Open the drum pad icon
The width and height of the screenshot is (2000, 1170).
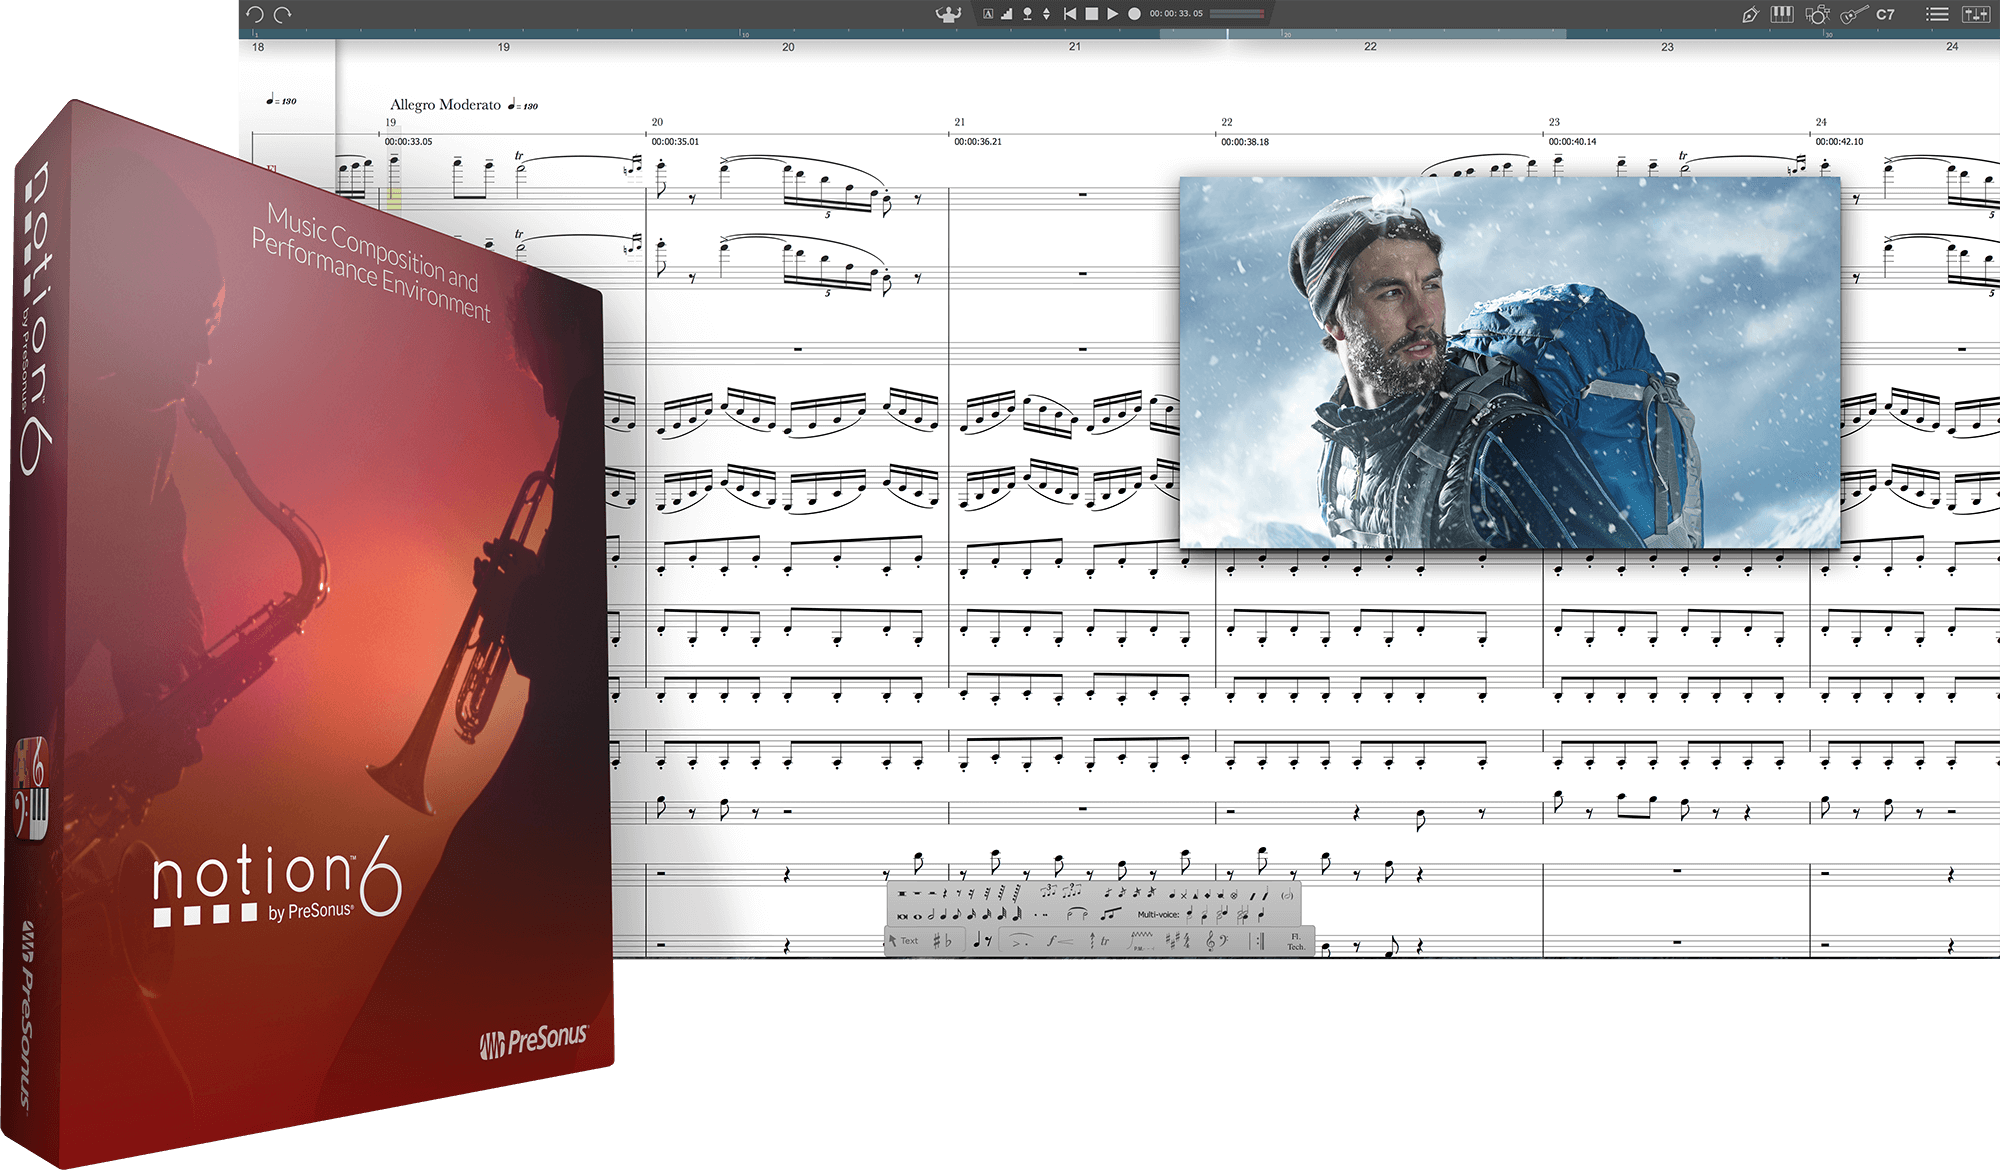1817,14
